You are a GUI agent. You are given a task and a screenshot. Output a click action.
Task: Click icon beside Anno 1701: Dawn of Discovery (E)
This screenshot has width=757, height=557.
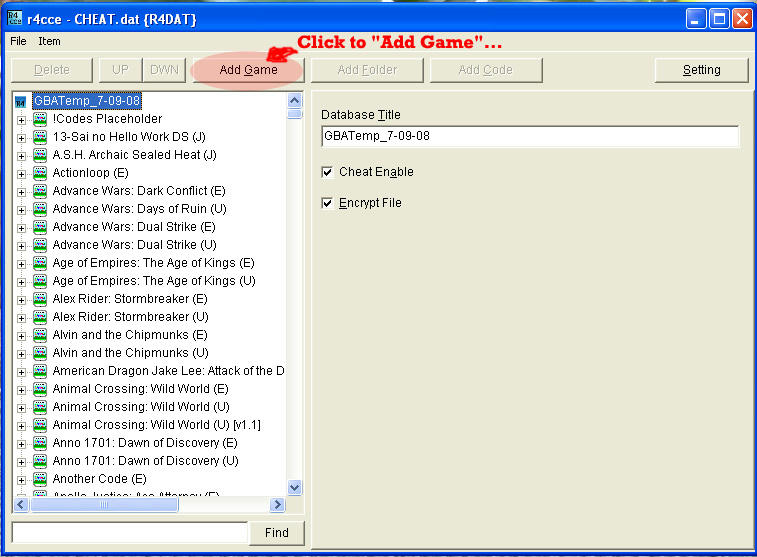40,443
